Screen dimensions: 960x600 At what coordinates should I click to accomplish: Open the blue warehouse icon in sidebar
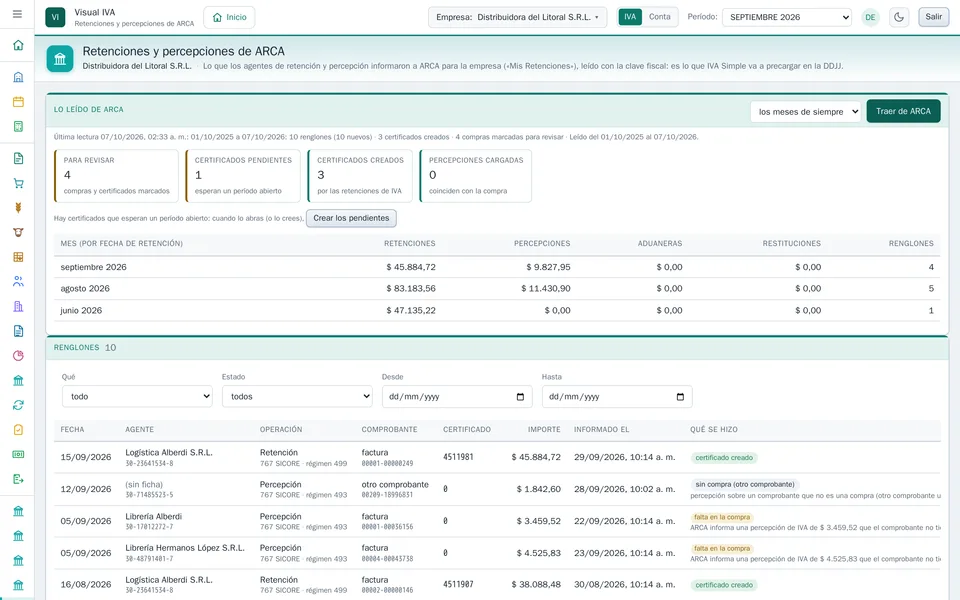coord(18,77)
